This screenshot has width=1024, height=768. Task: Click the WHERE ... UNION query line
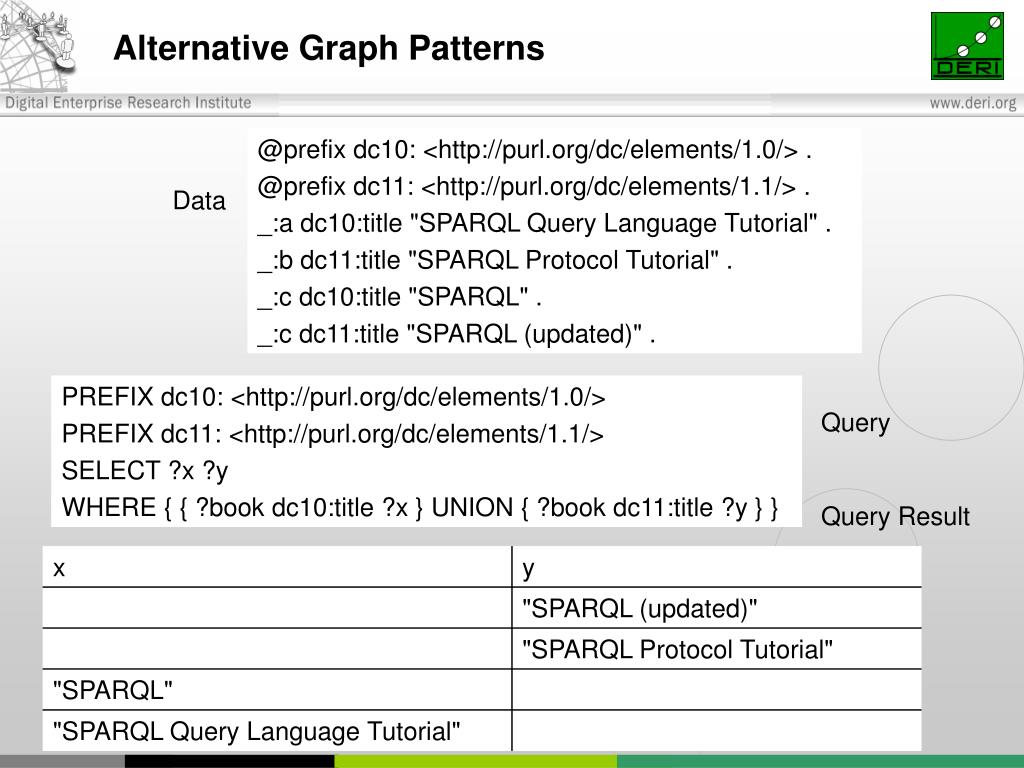pos(420,507)
